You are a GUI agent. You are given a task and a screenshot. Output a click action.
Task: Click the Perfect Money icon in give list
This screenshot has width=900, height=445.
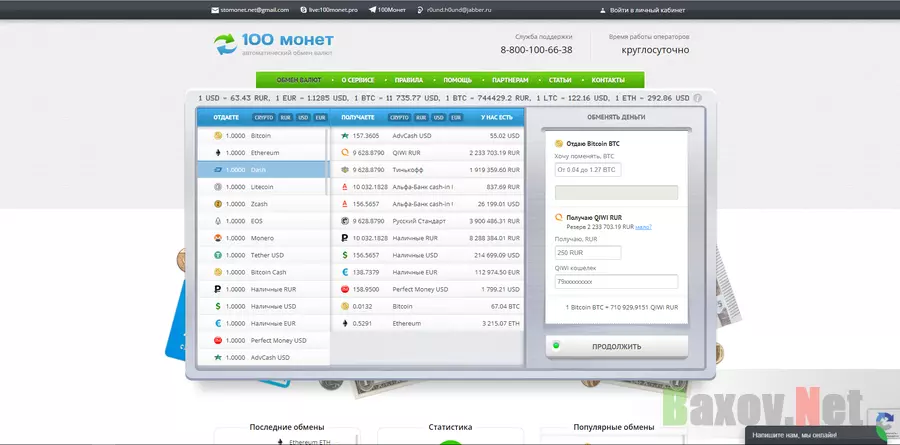tap(218, 340)
